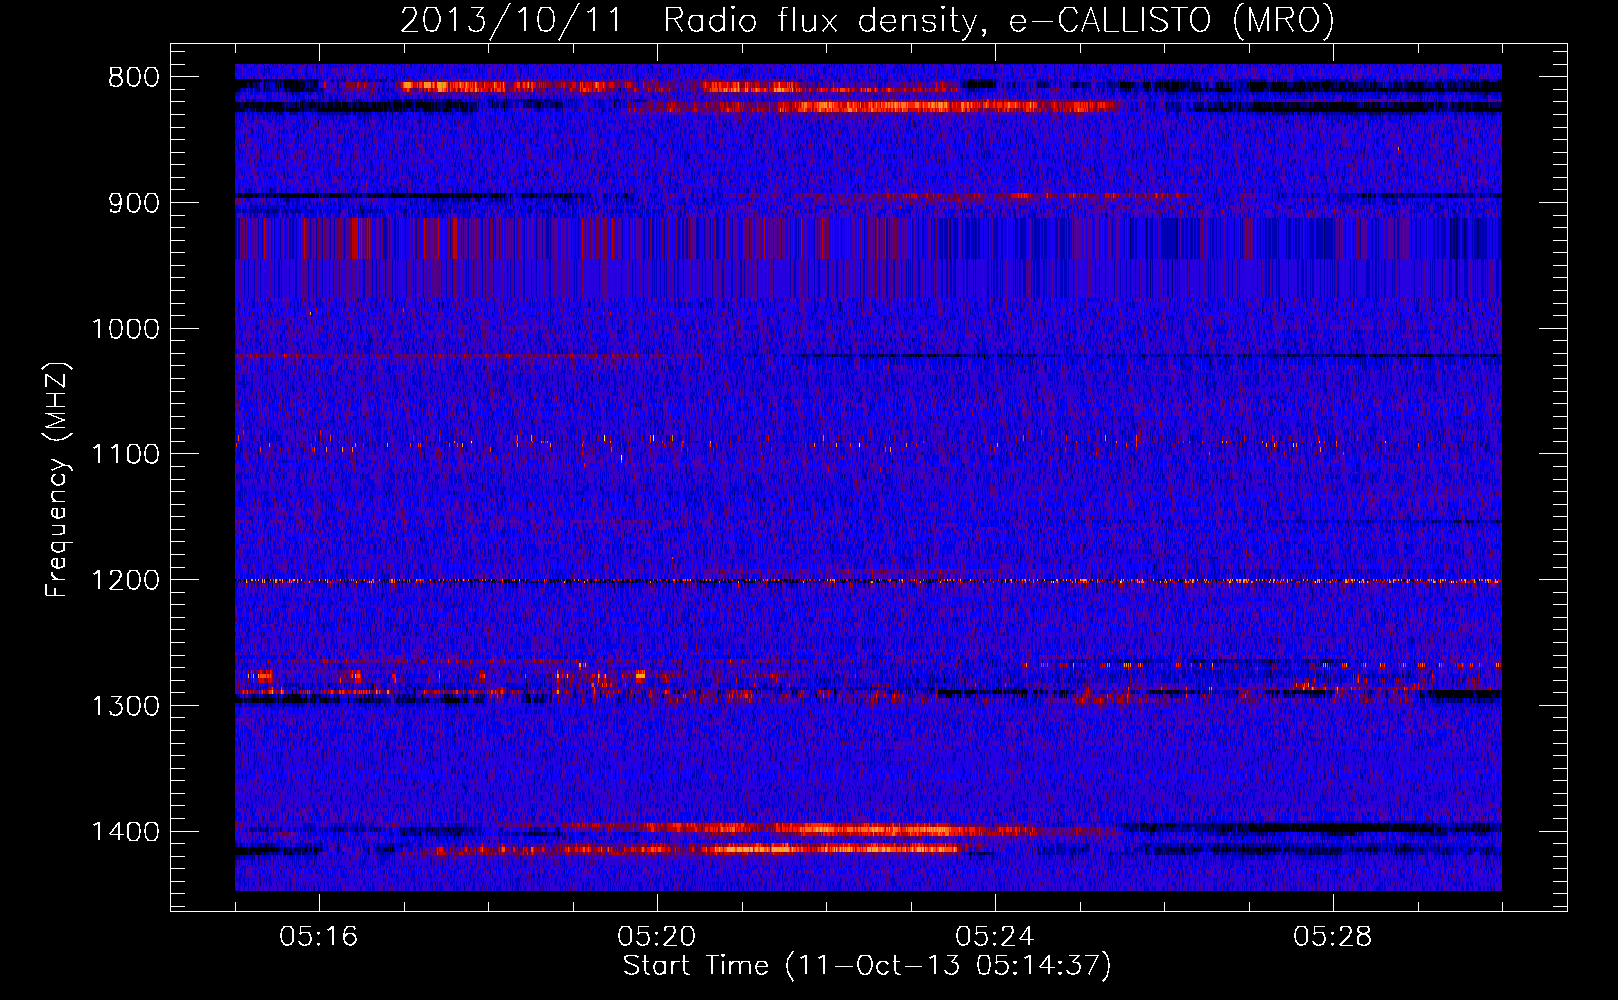Click the 1300 frequency tick label
The height and width of the screenshot is (1000, 1618).
(x=125, y=706)
